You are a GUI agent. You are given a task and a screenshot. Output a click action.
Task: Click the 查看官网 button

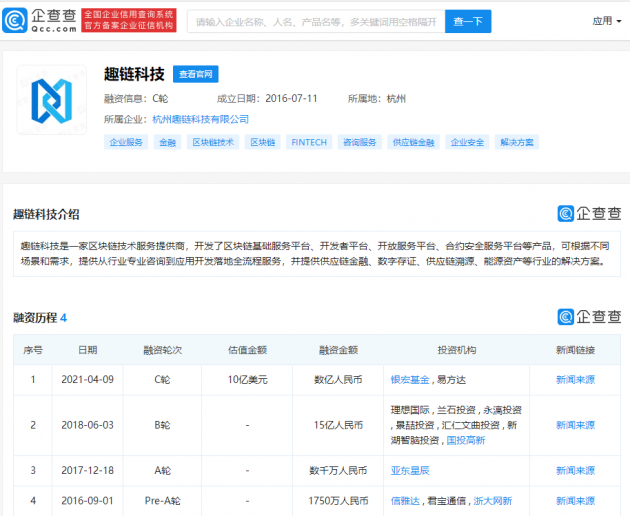[x=195, y=74]
